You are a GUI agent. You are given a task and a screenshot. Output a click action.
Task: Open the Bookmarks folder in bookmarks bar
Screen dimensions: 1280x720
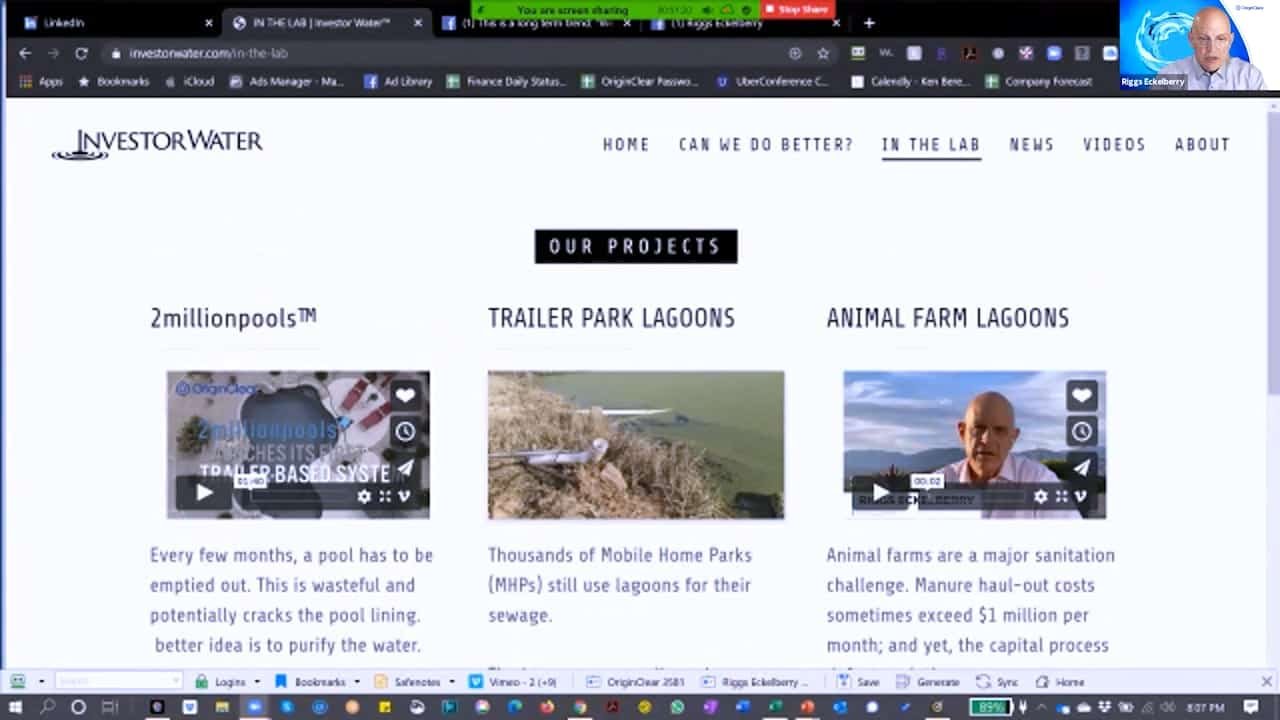tap(113, 82)
